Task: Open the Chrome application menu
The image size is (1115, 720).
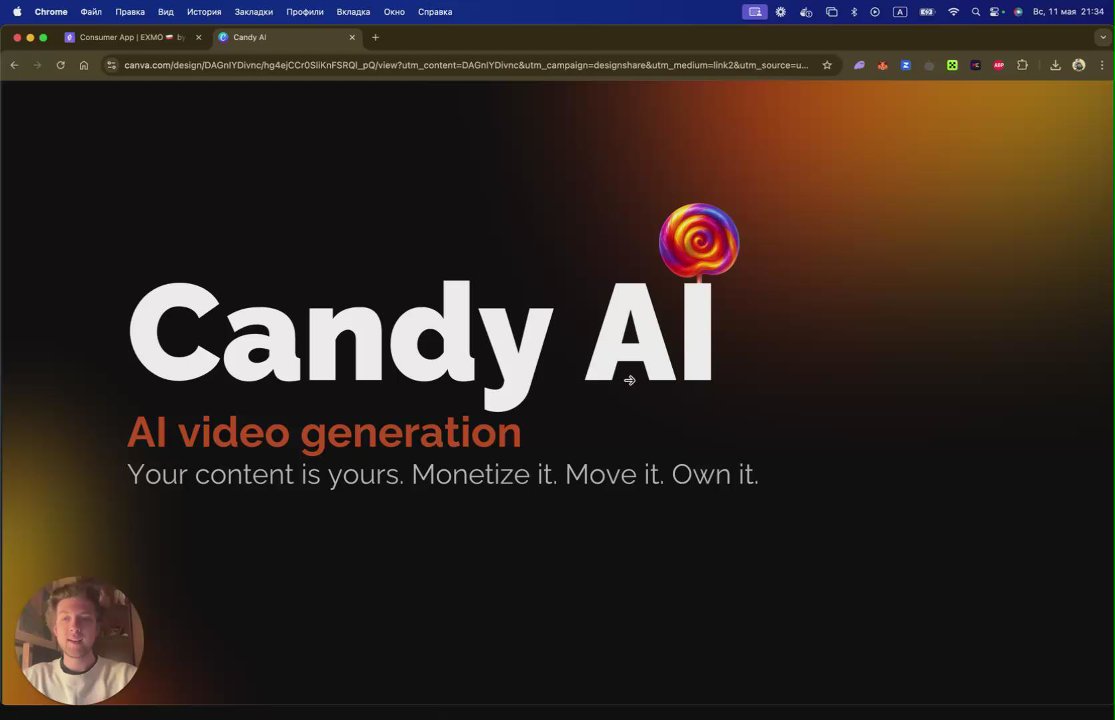Action: point(51,11)
